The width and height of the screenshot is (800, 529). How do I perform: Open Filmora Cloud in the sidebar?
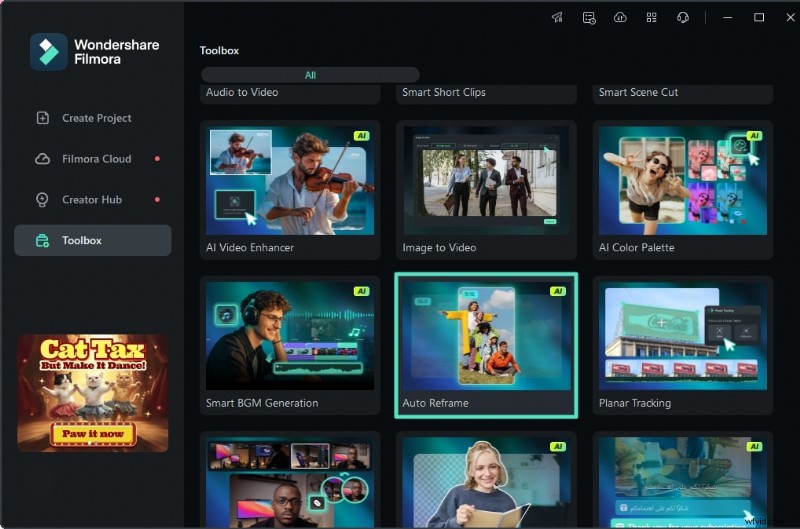96,159
